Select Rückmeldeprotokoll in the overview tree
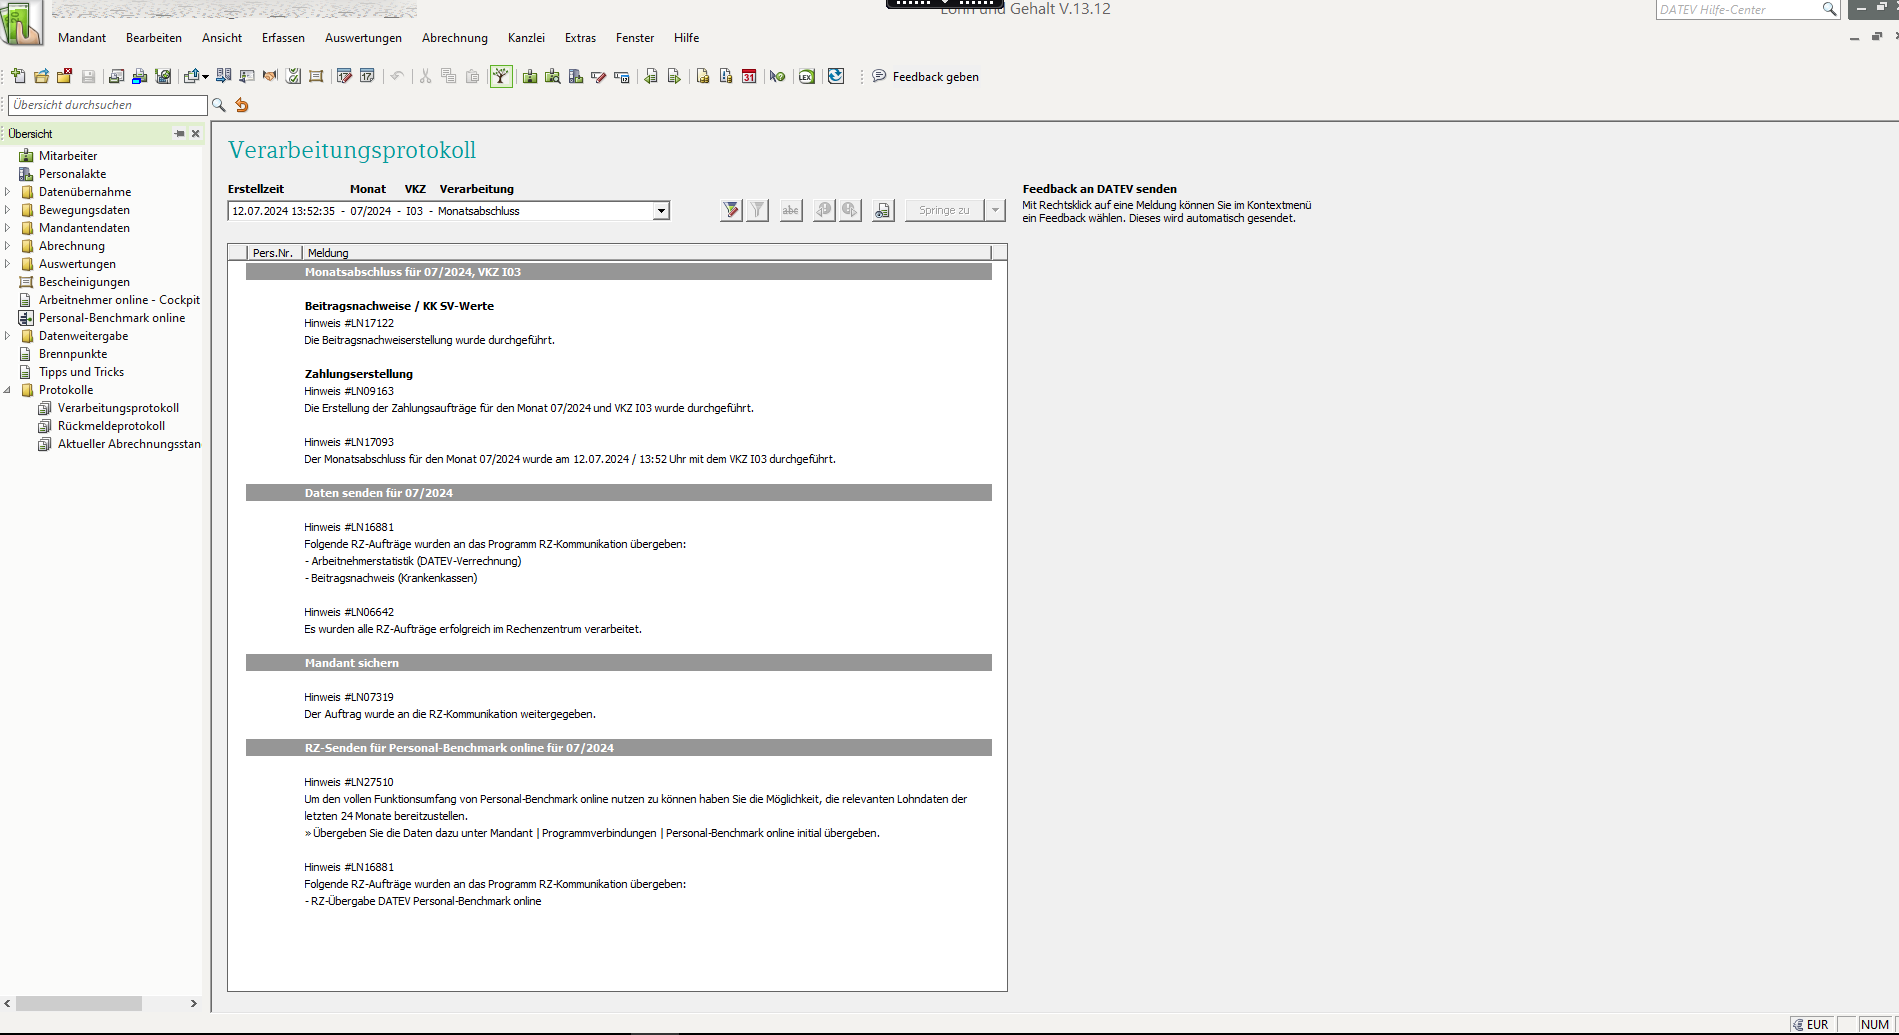Viewport: 1899px width, 1035px height. [111, 426]
